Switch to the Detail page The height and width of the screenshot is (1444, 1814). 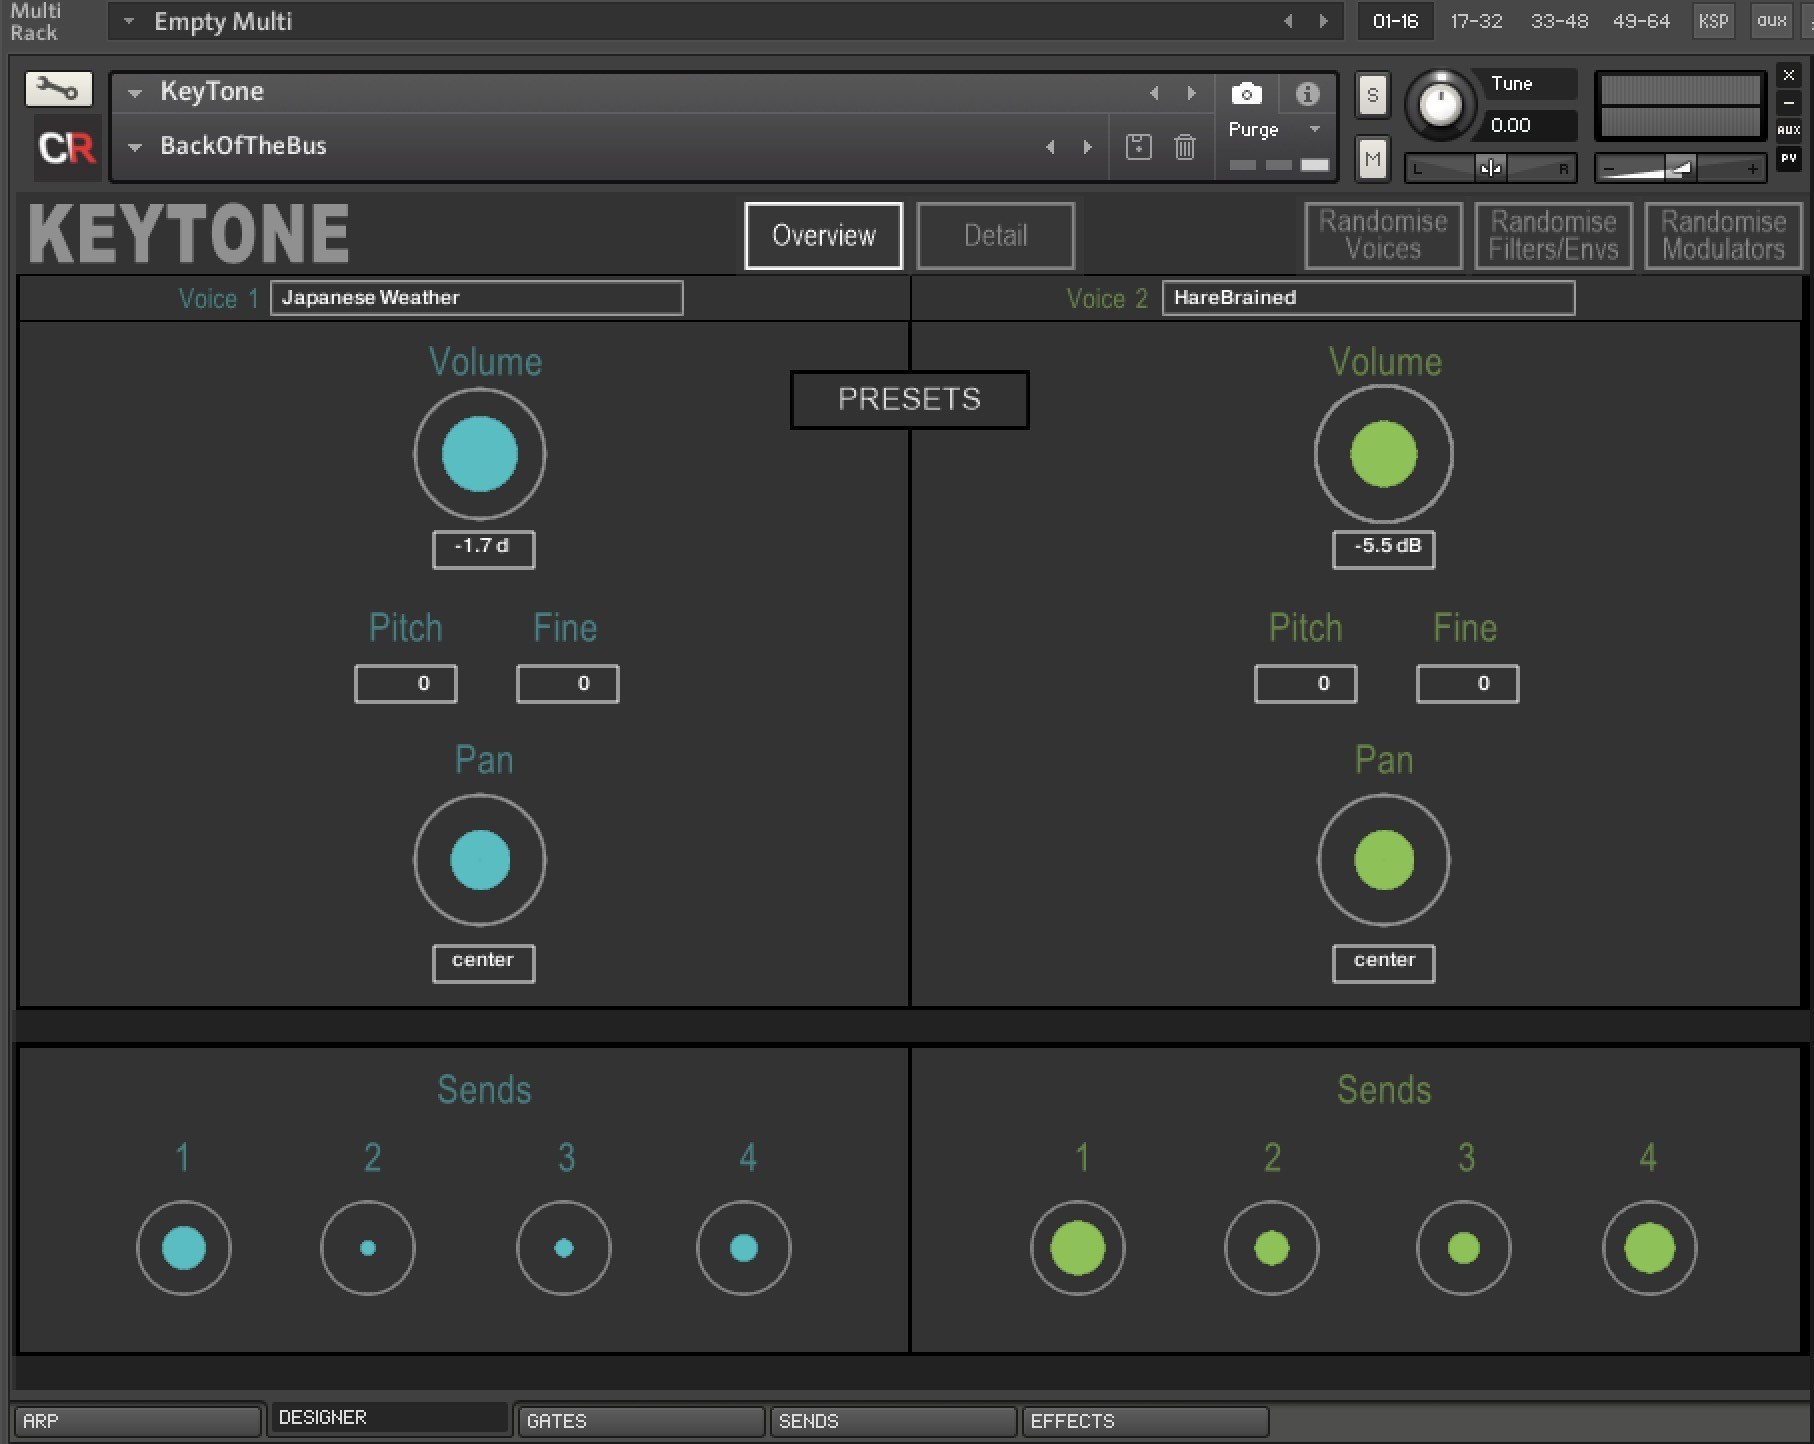coord(996,236)
